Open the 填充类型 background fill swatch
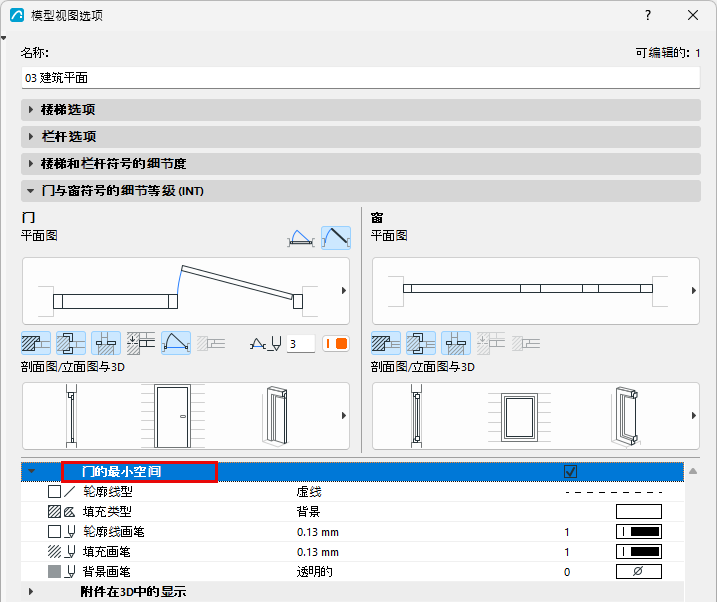Image resolution: width=717 pixels, height=602 pixels. [x=639, y=511]
